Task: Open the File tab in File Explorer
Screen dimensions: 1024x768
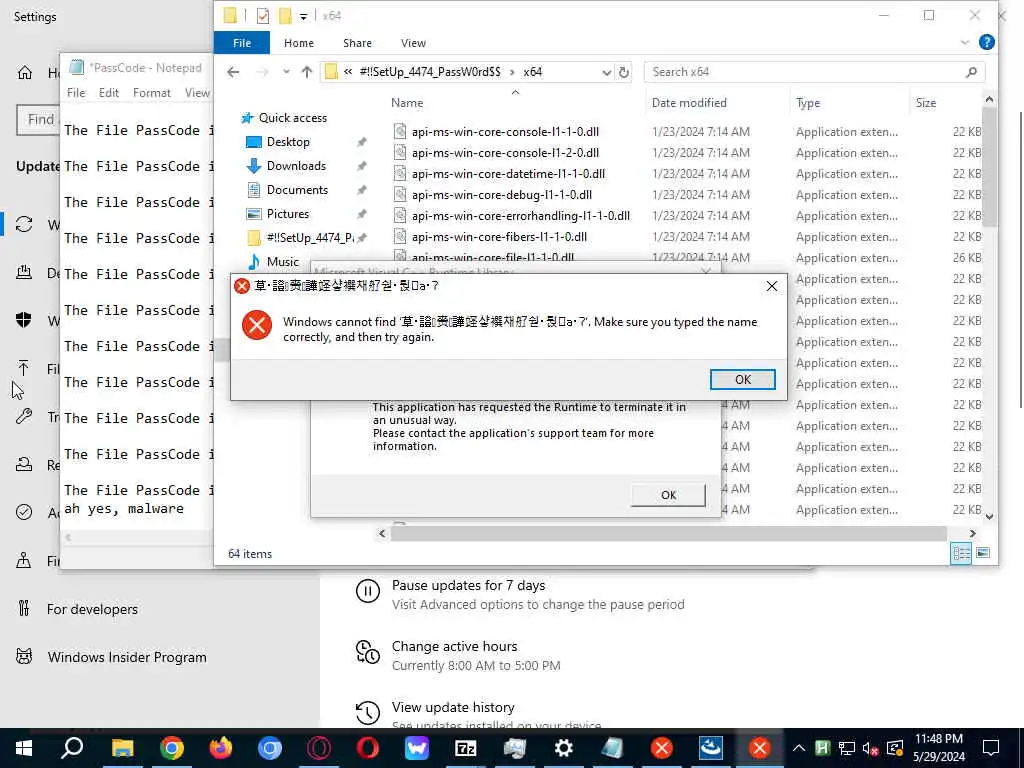Action: coord(242,43)
